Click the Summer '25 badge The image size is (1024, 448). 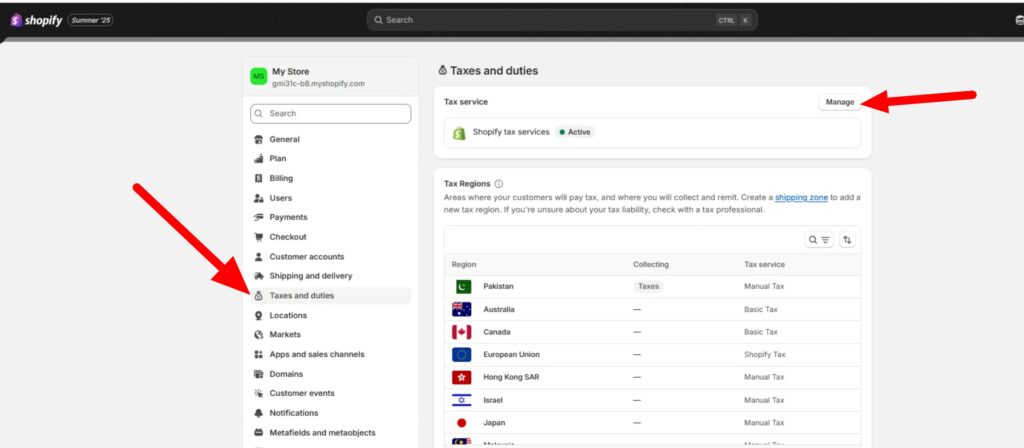90,20
